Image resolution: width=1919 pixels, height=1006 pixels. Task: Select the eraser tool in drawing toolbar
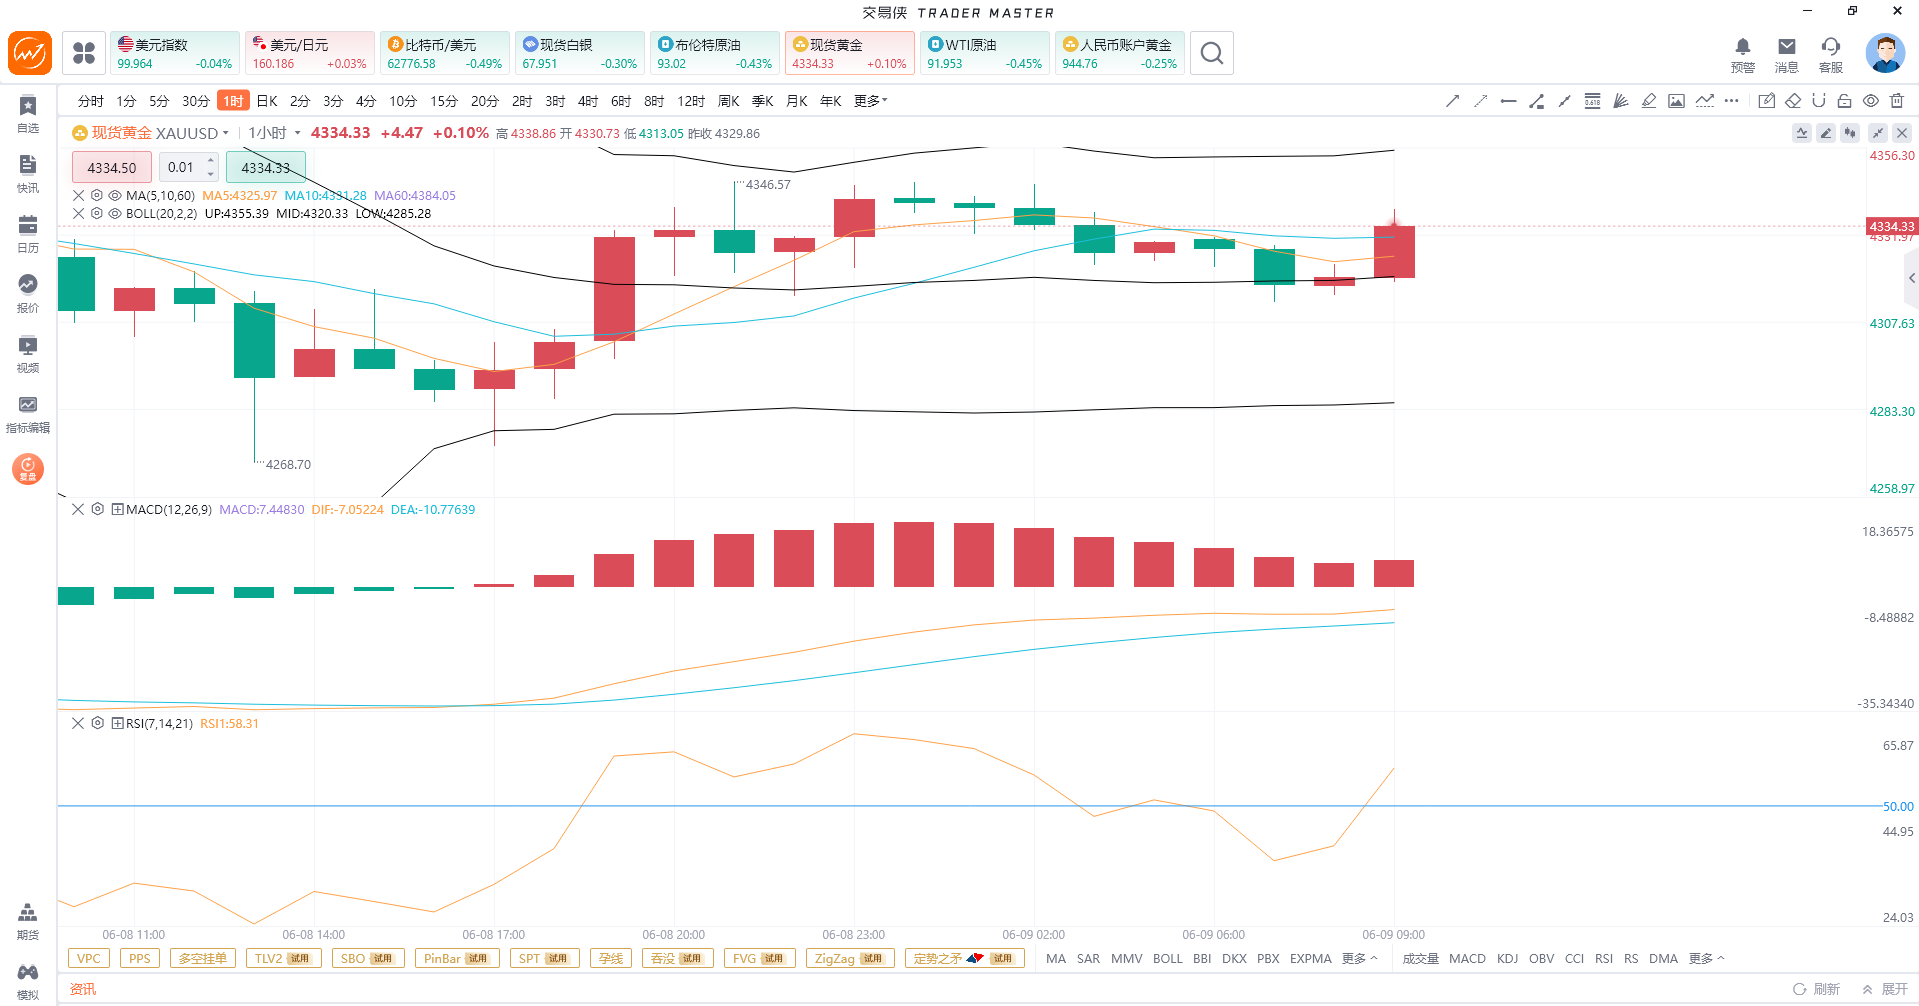click(1793, 101)
